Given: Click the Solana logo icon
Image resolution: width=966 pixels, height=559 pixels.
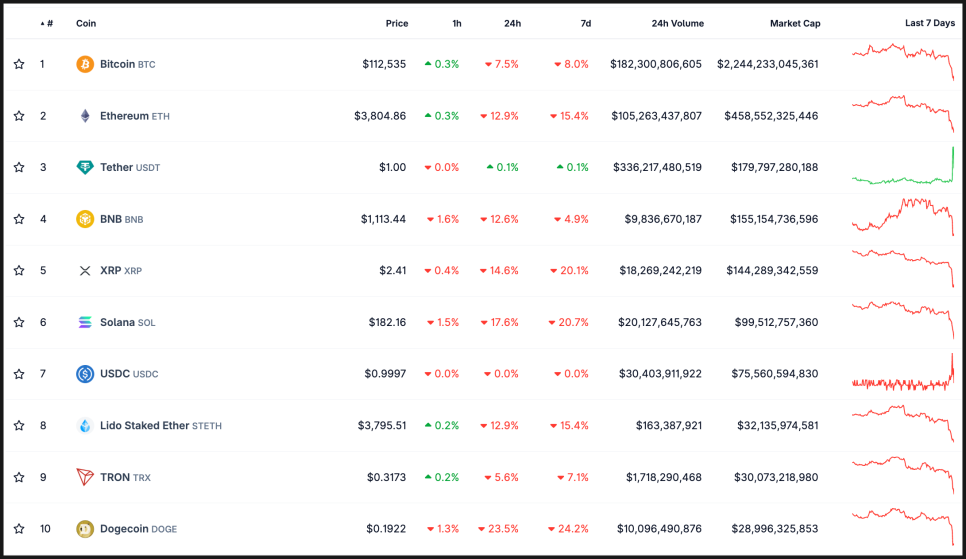Looking at the screenshot, I should pyautogui.click(x=85, y=322).
